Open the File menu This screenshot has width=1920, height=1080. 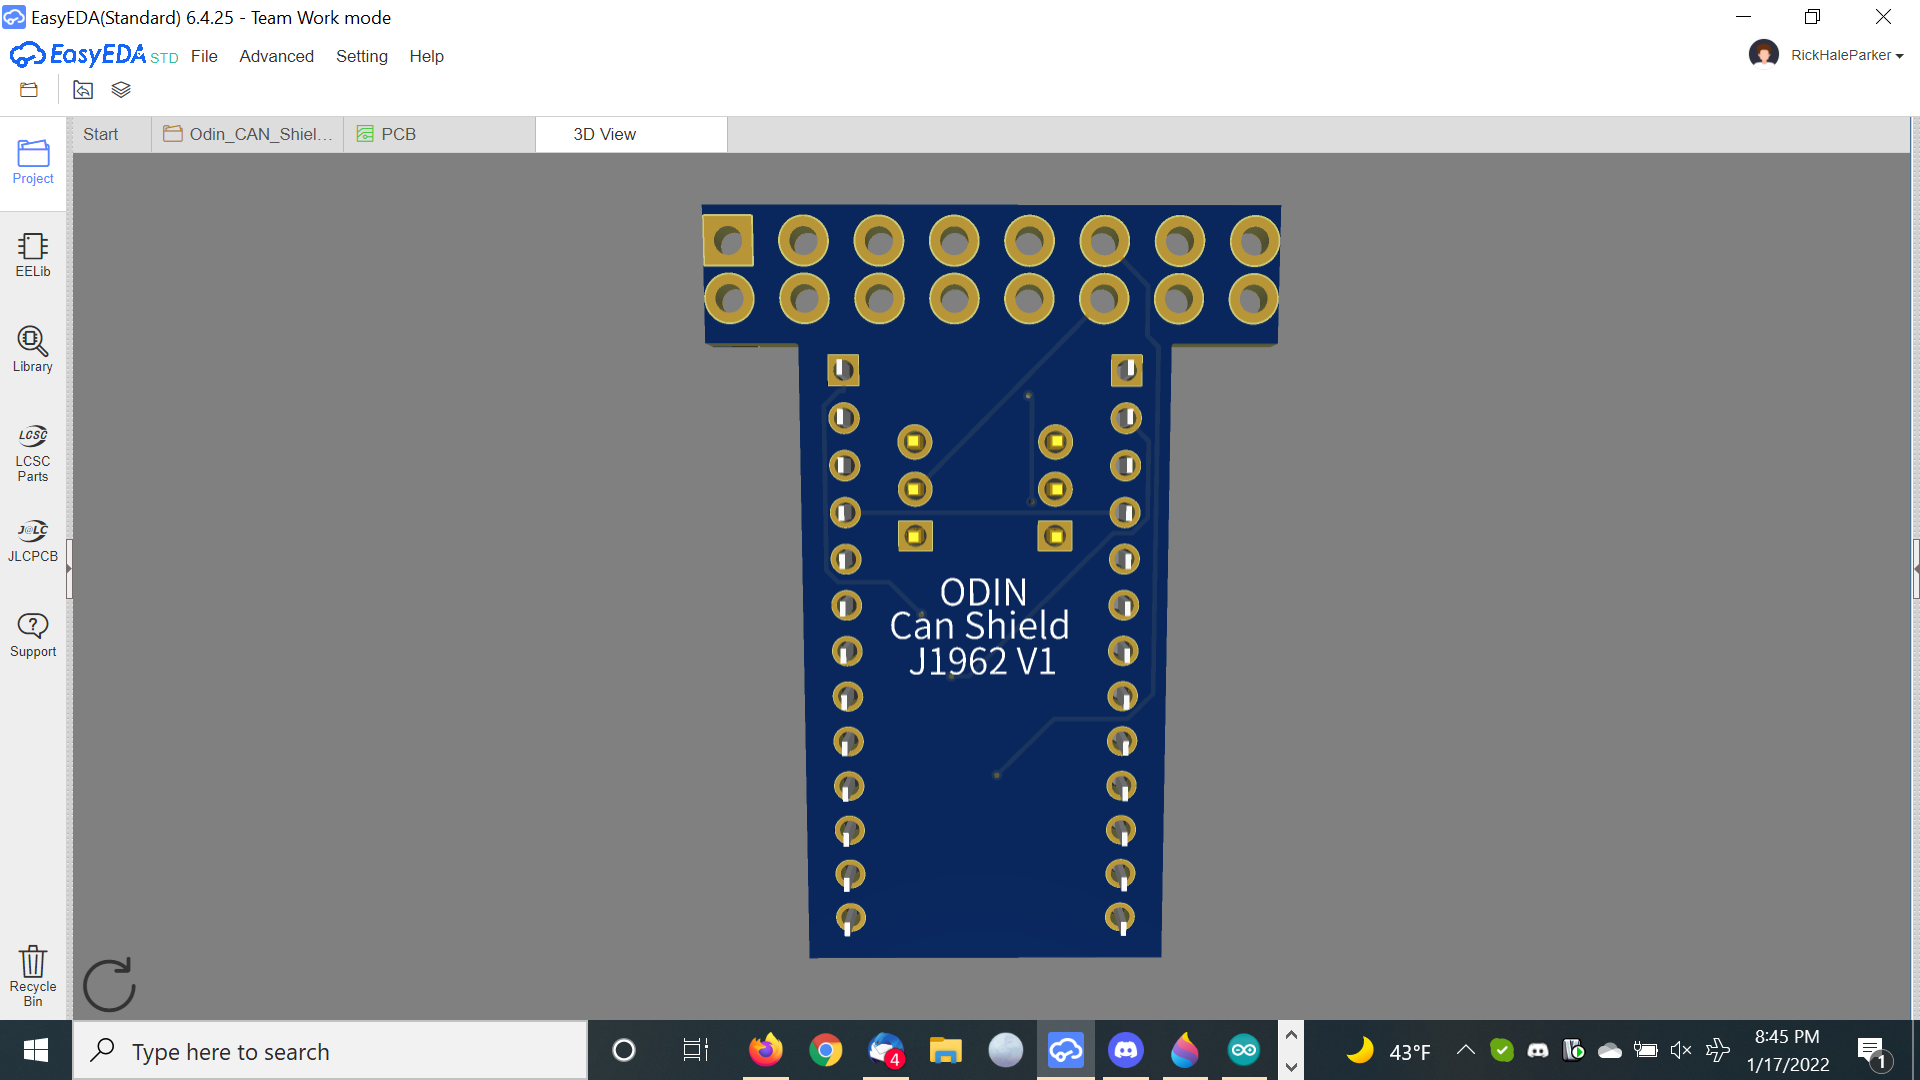click(x=204, y=56)
